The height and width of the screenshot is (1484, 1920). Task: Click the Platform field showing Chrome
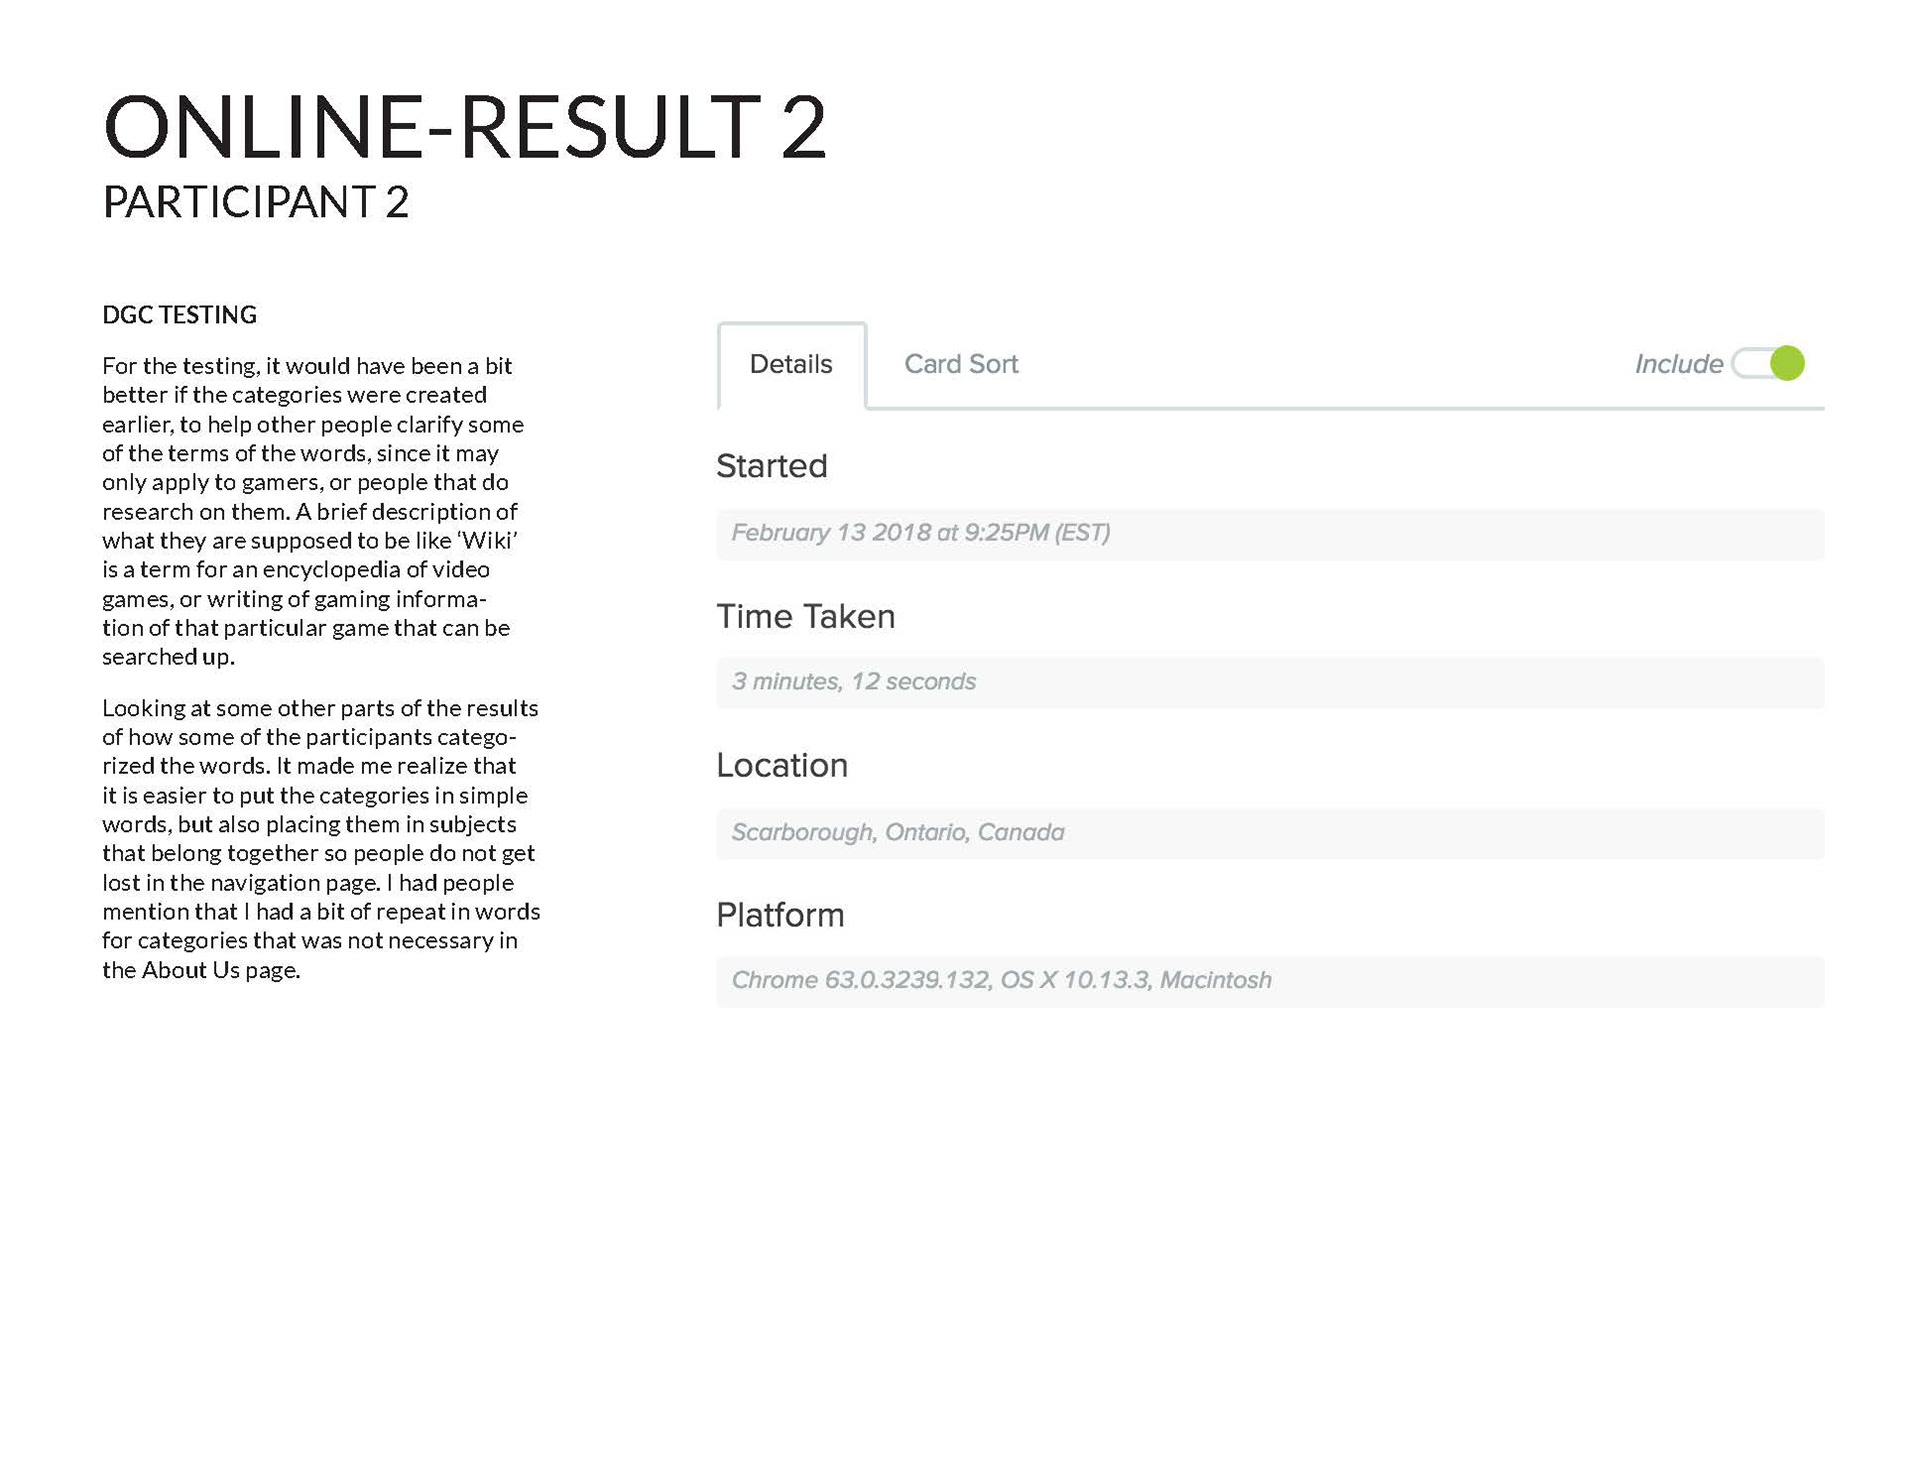click(x=1270, y=981)
